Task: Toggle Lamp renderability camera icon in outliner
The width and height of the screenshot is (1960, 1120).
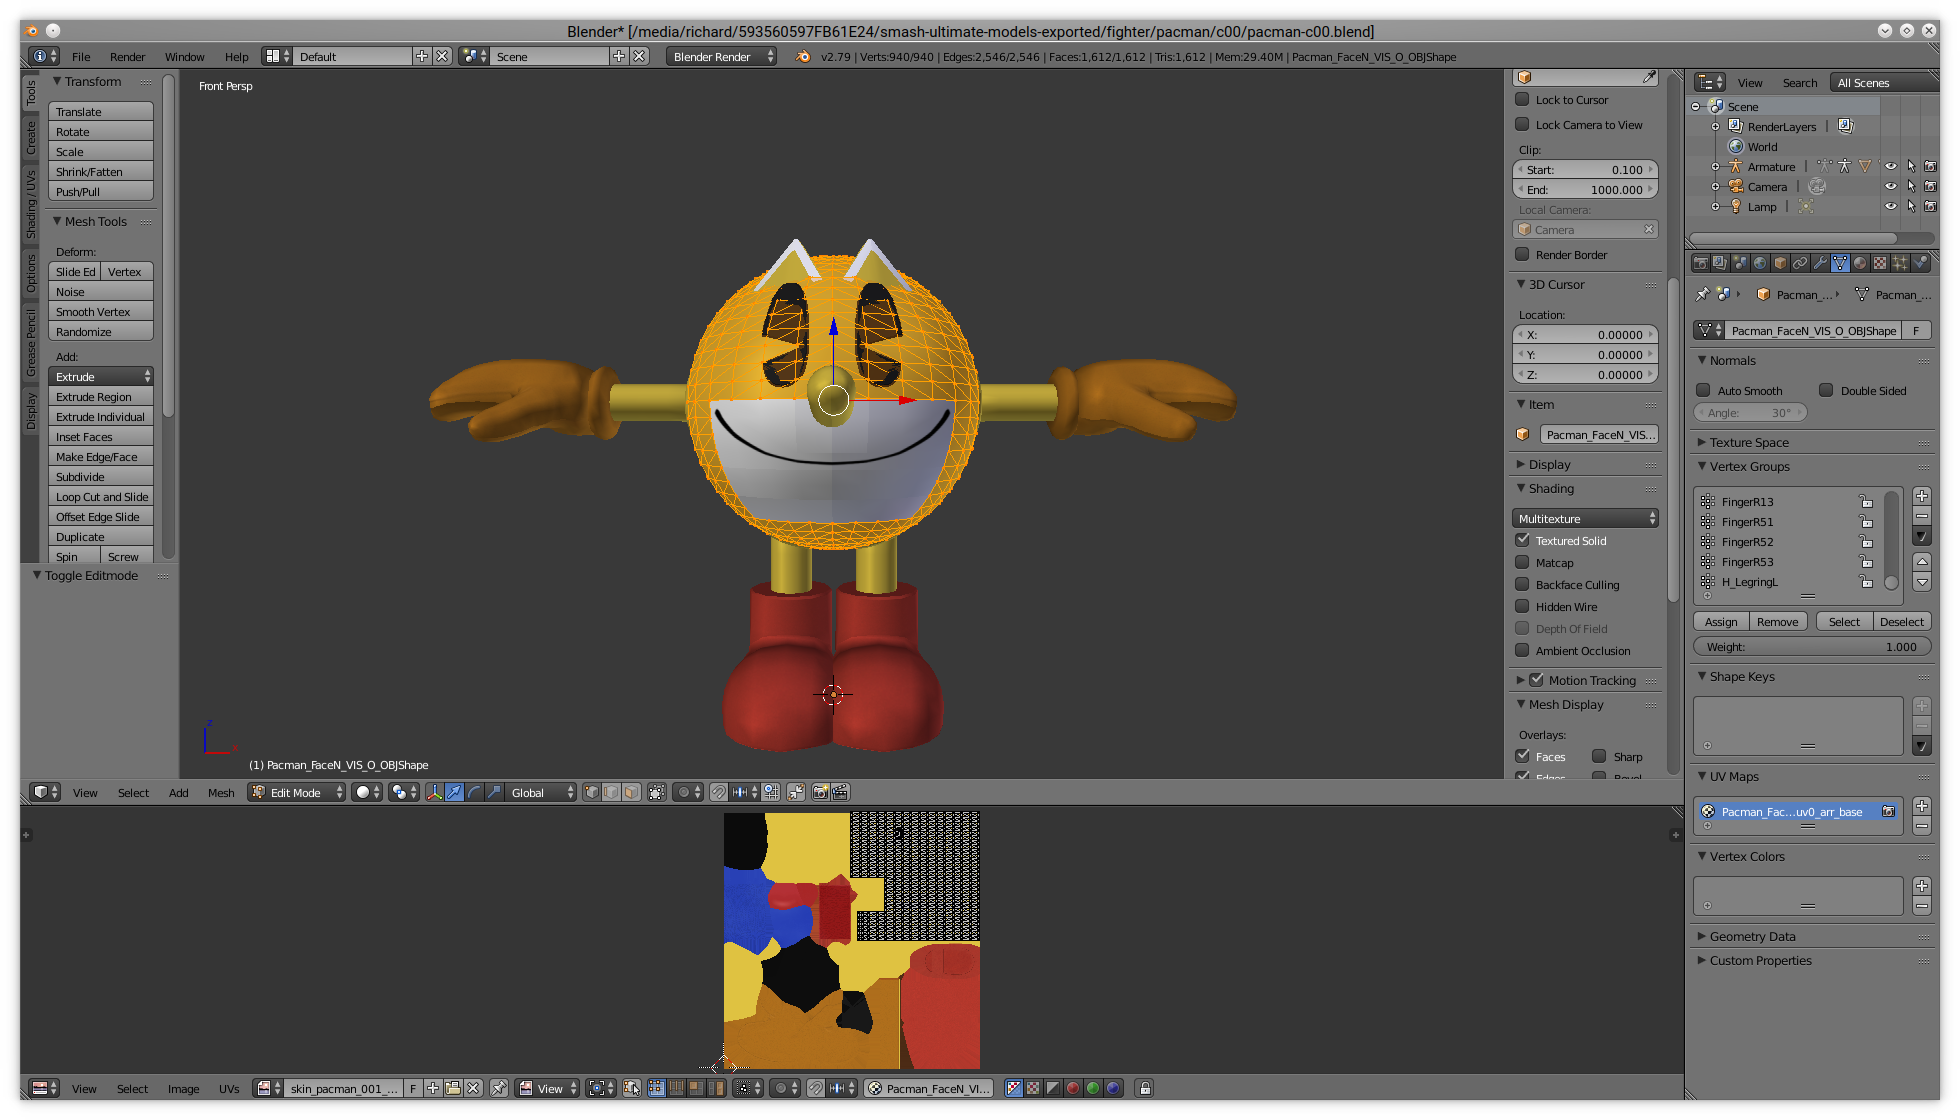Action: pos(1930,207)
